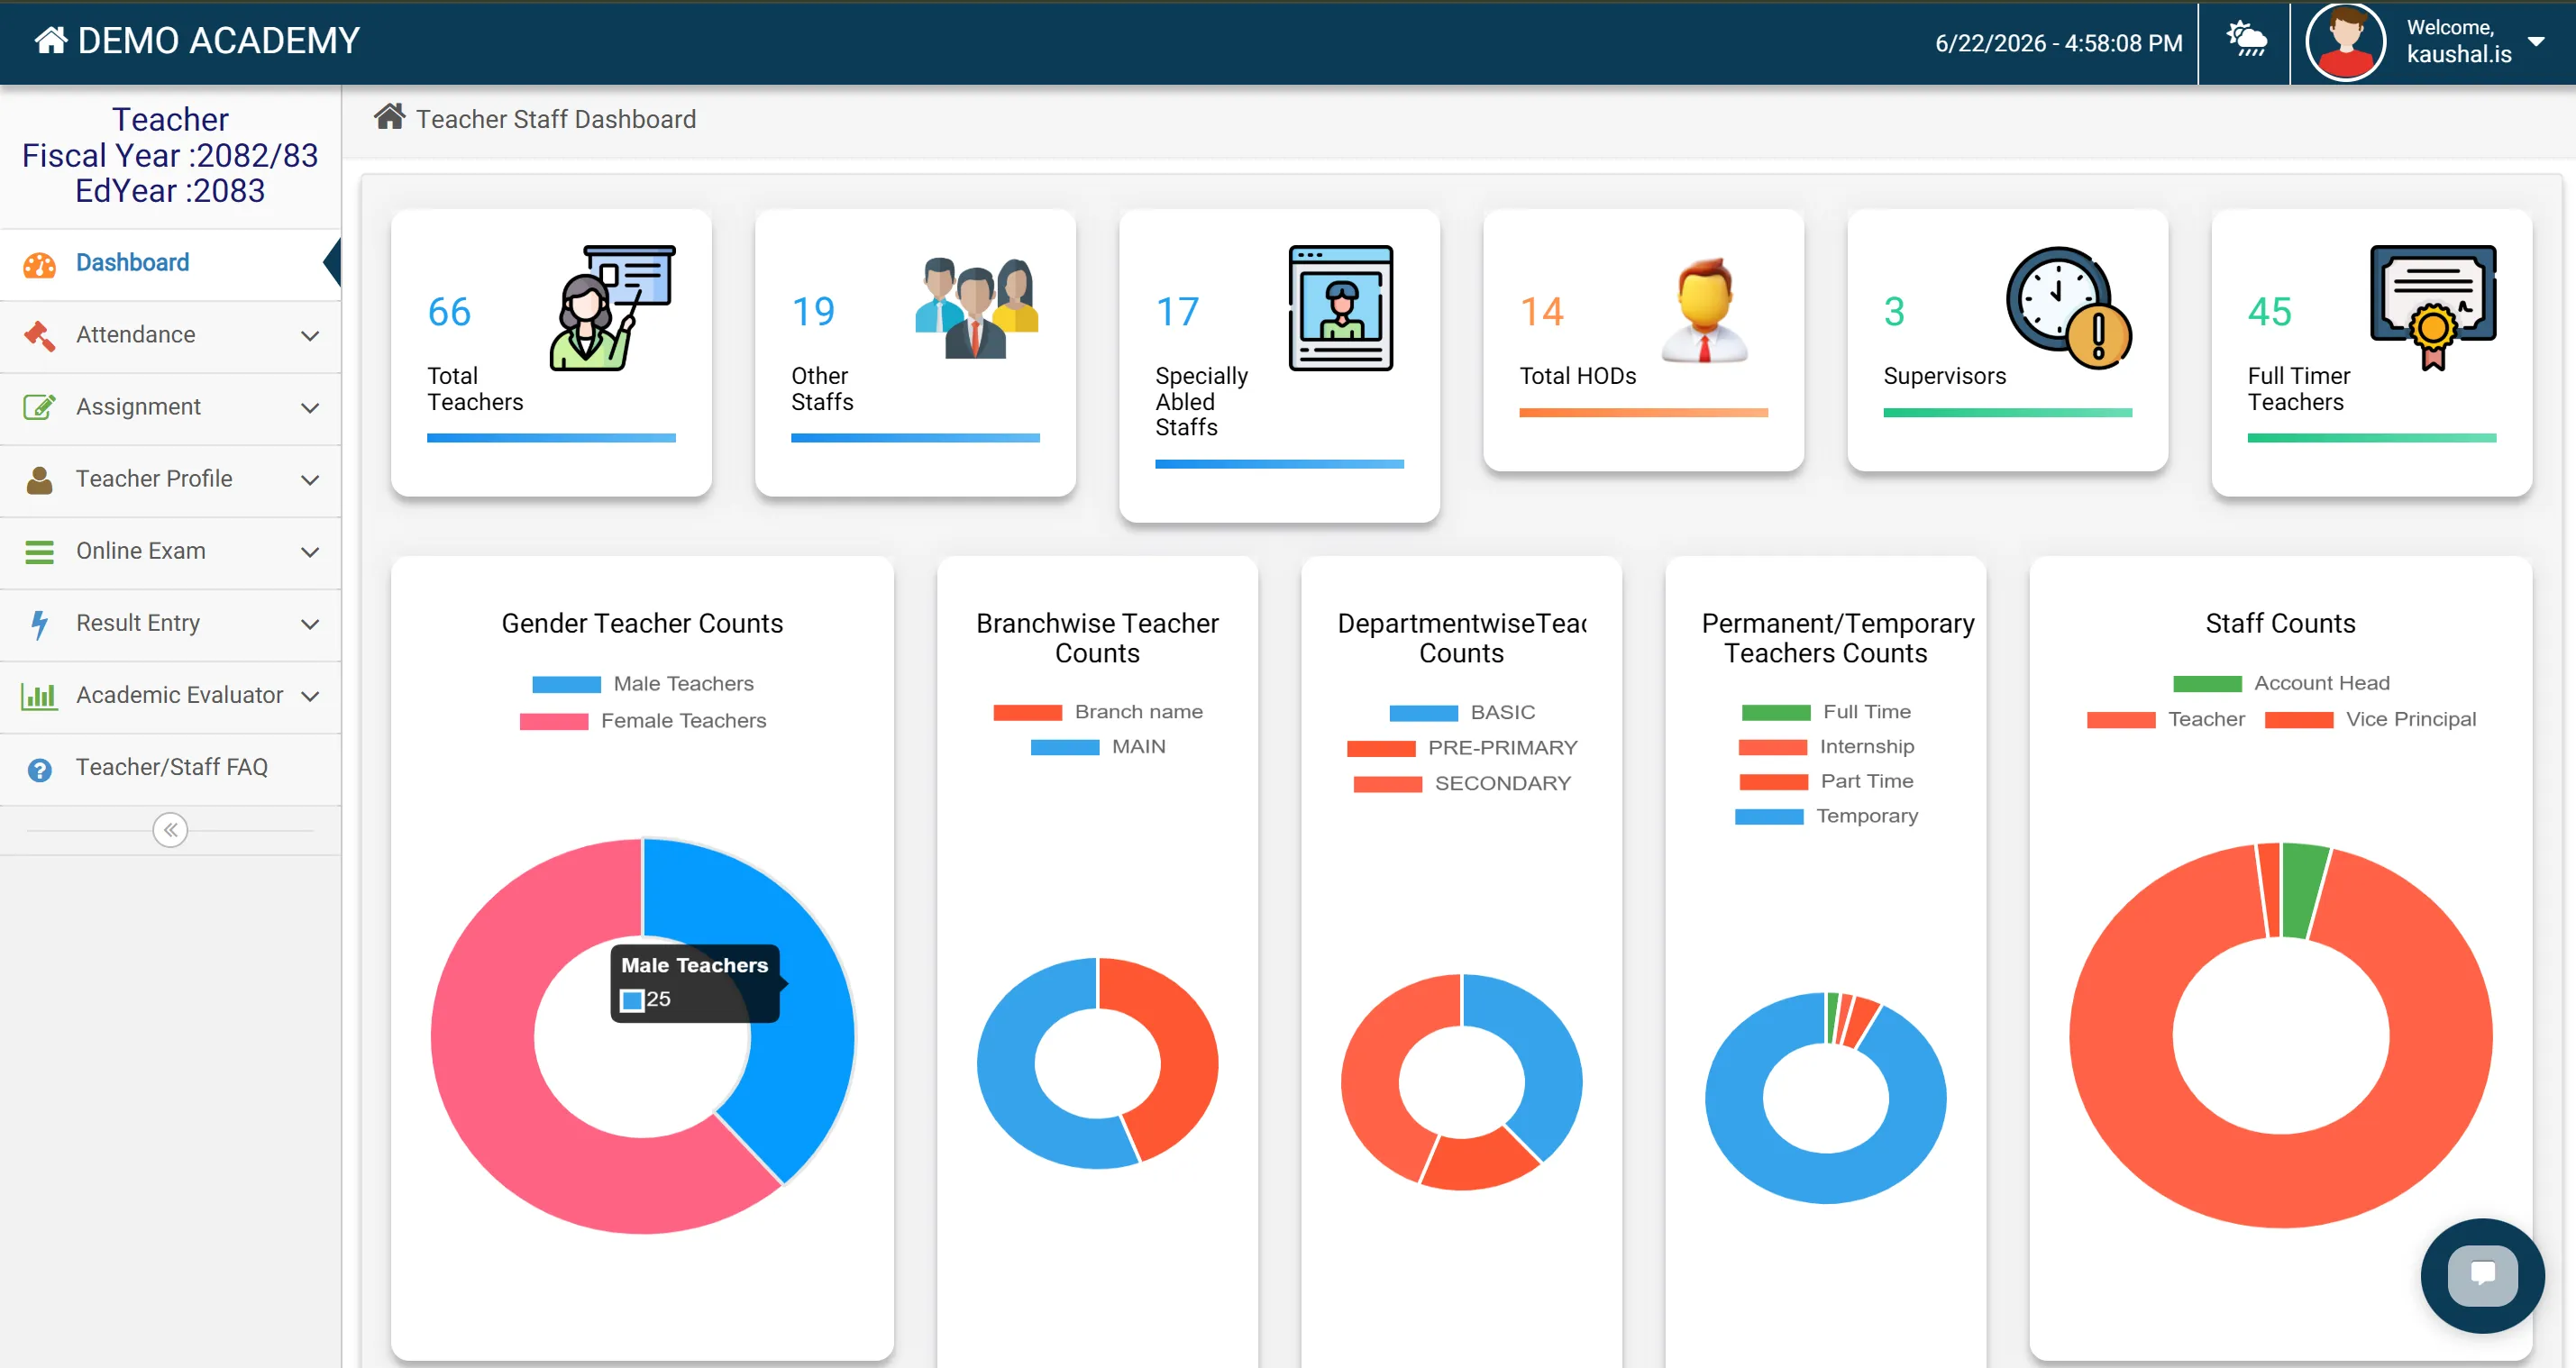Toggle Full Time legend entry
Image resolution: width=2576 pixels, height=1368 pixels.
[1826, 712]
